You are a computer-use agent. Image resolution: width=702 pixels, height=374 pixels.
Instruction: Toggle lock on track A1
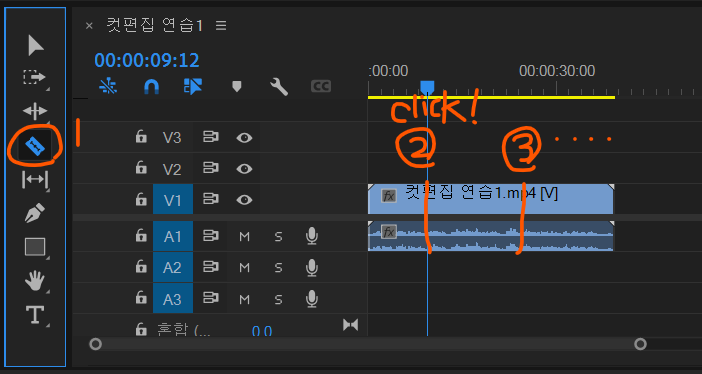tap(141, 236)
